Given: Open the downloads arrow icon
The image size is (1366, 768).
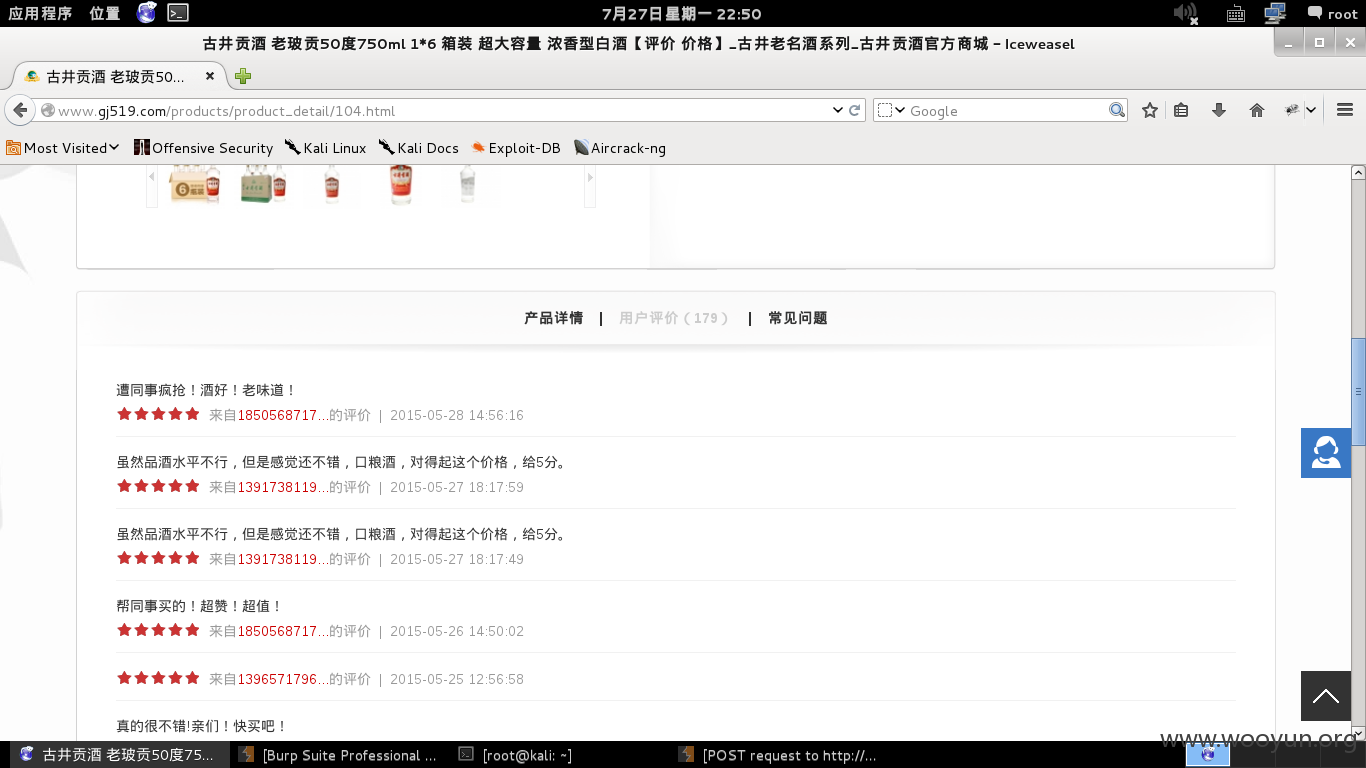Looking at the screenshot, I should pyautogui.click(x=1218, y=111).
